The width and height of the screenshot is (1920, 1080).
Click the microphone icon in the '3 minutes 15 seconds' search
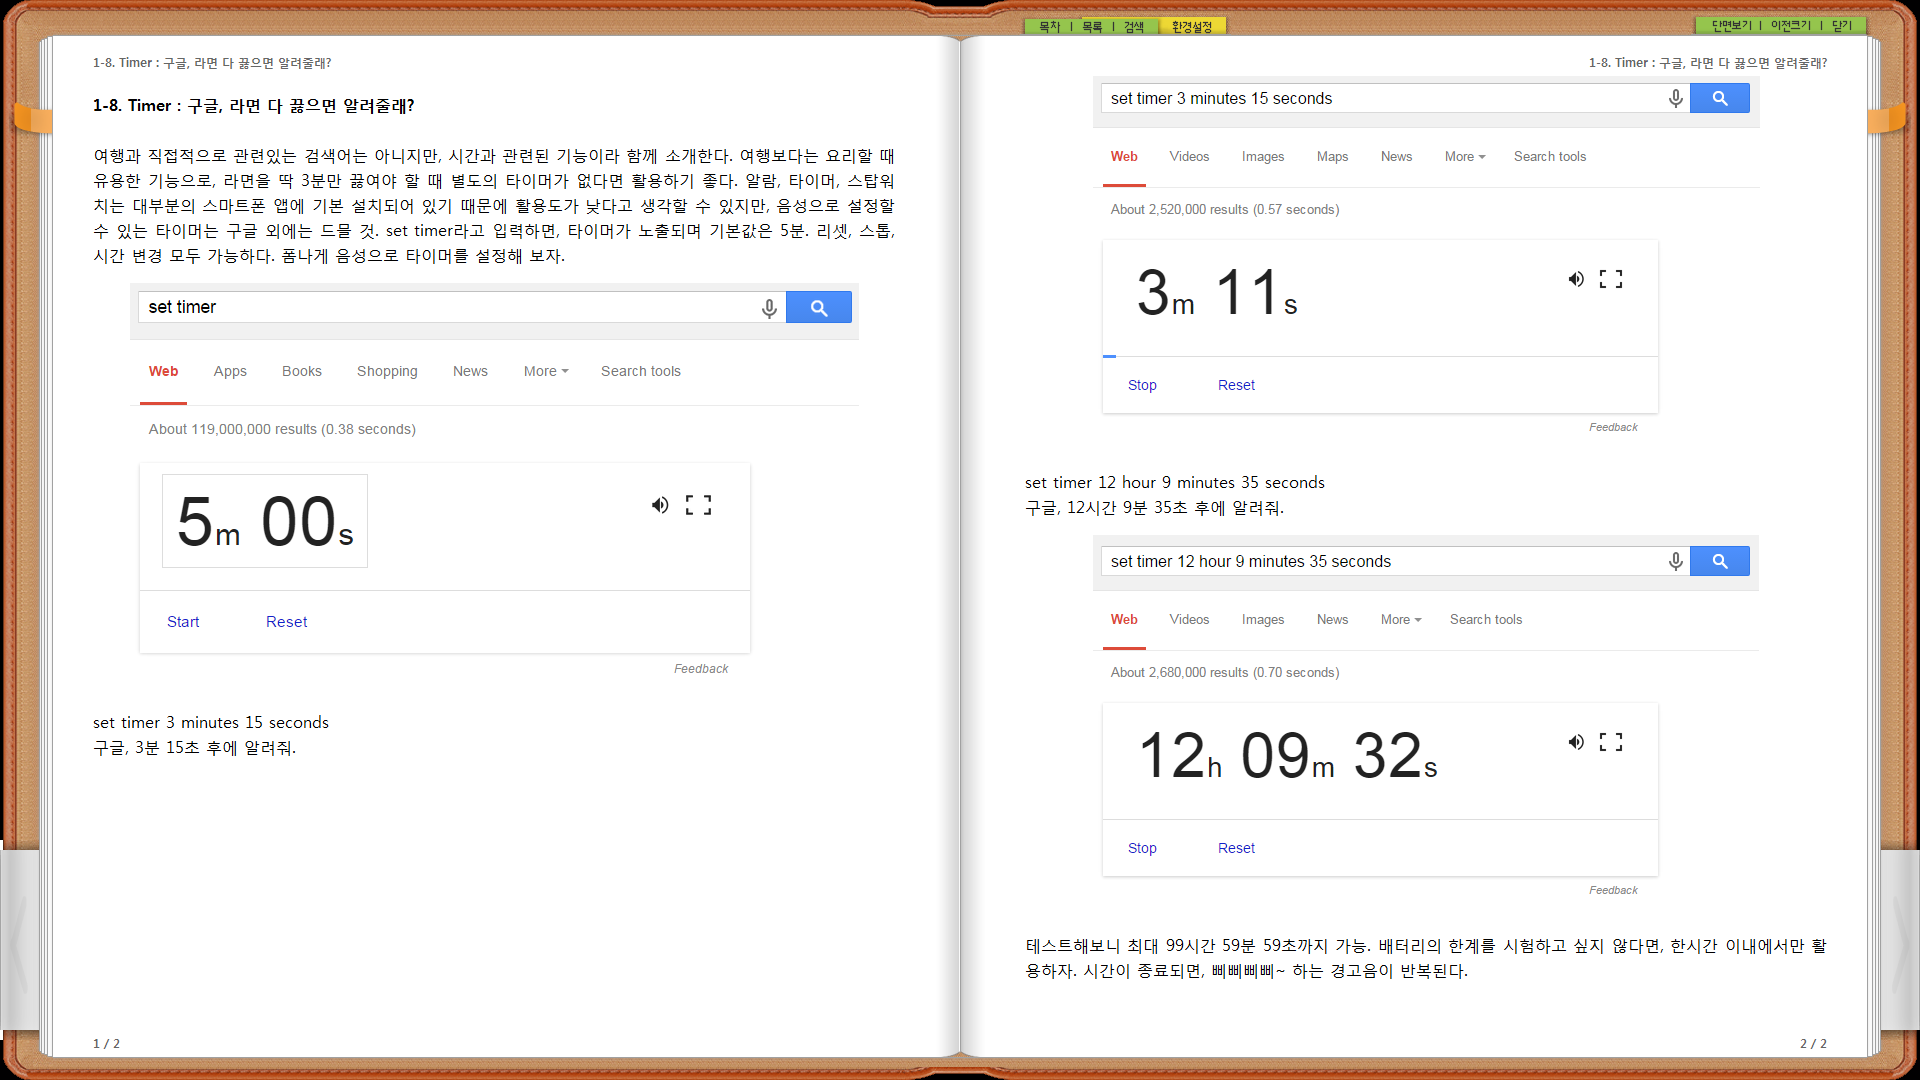tap(1676, 98)
